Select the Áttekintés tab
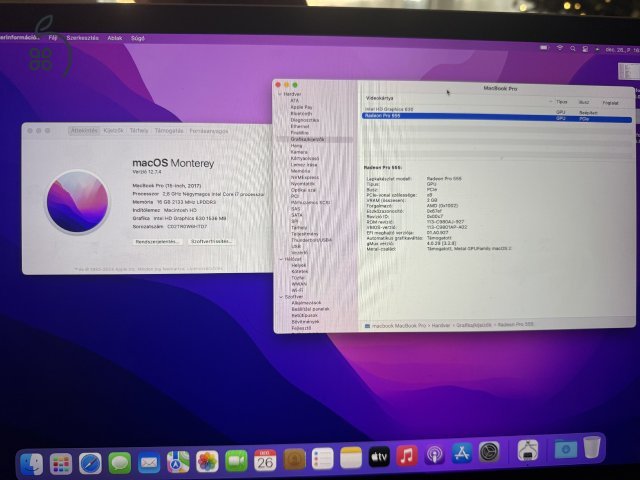The height and width of the screenshot is (480, 640). tap(84, 131)
